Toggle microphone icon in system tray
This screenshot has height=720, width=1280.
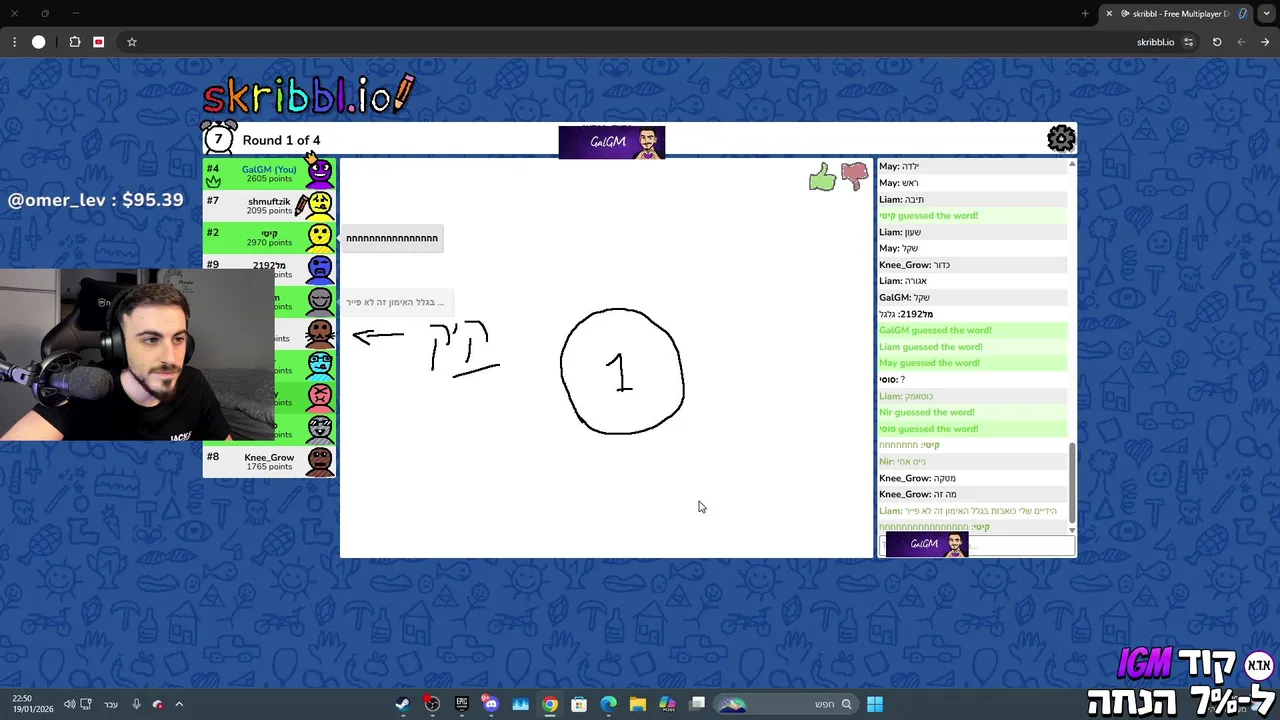[137, 704]
